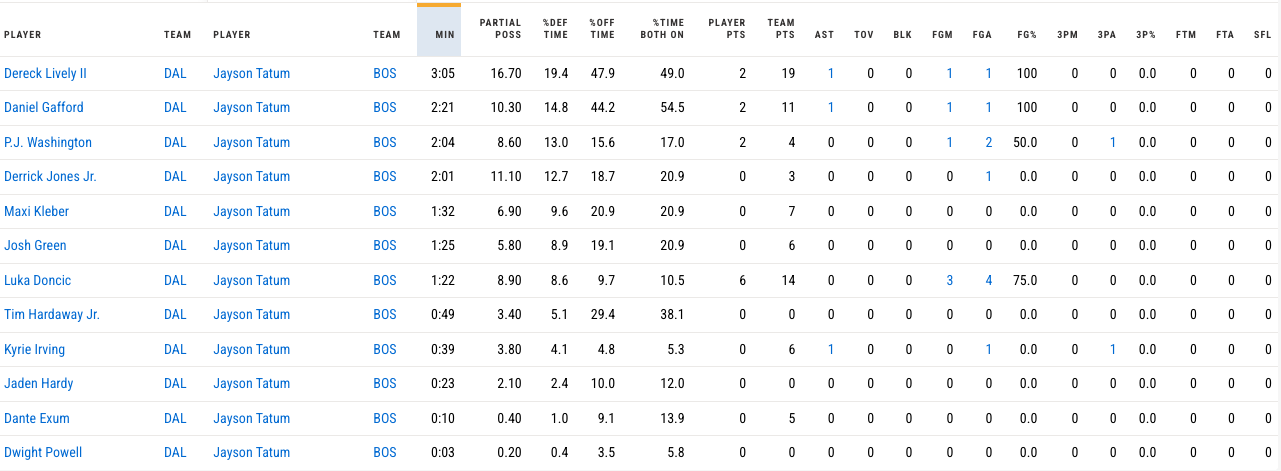Screen dimensions: 1281x471
Task: Sort by the TOV column header
Action: [863, 35]
